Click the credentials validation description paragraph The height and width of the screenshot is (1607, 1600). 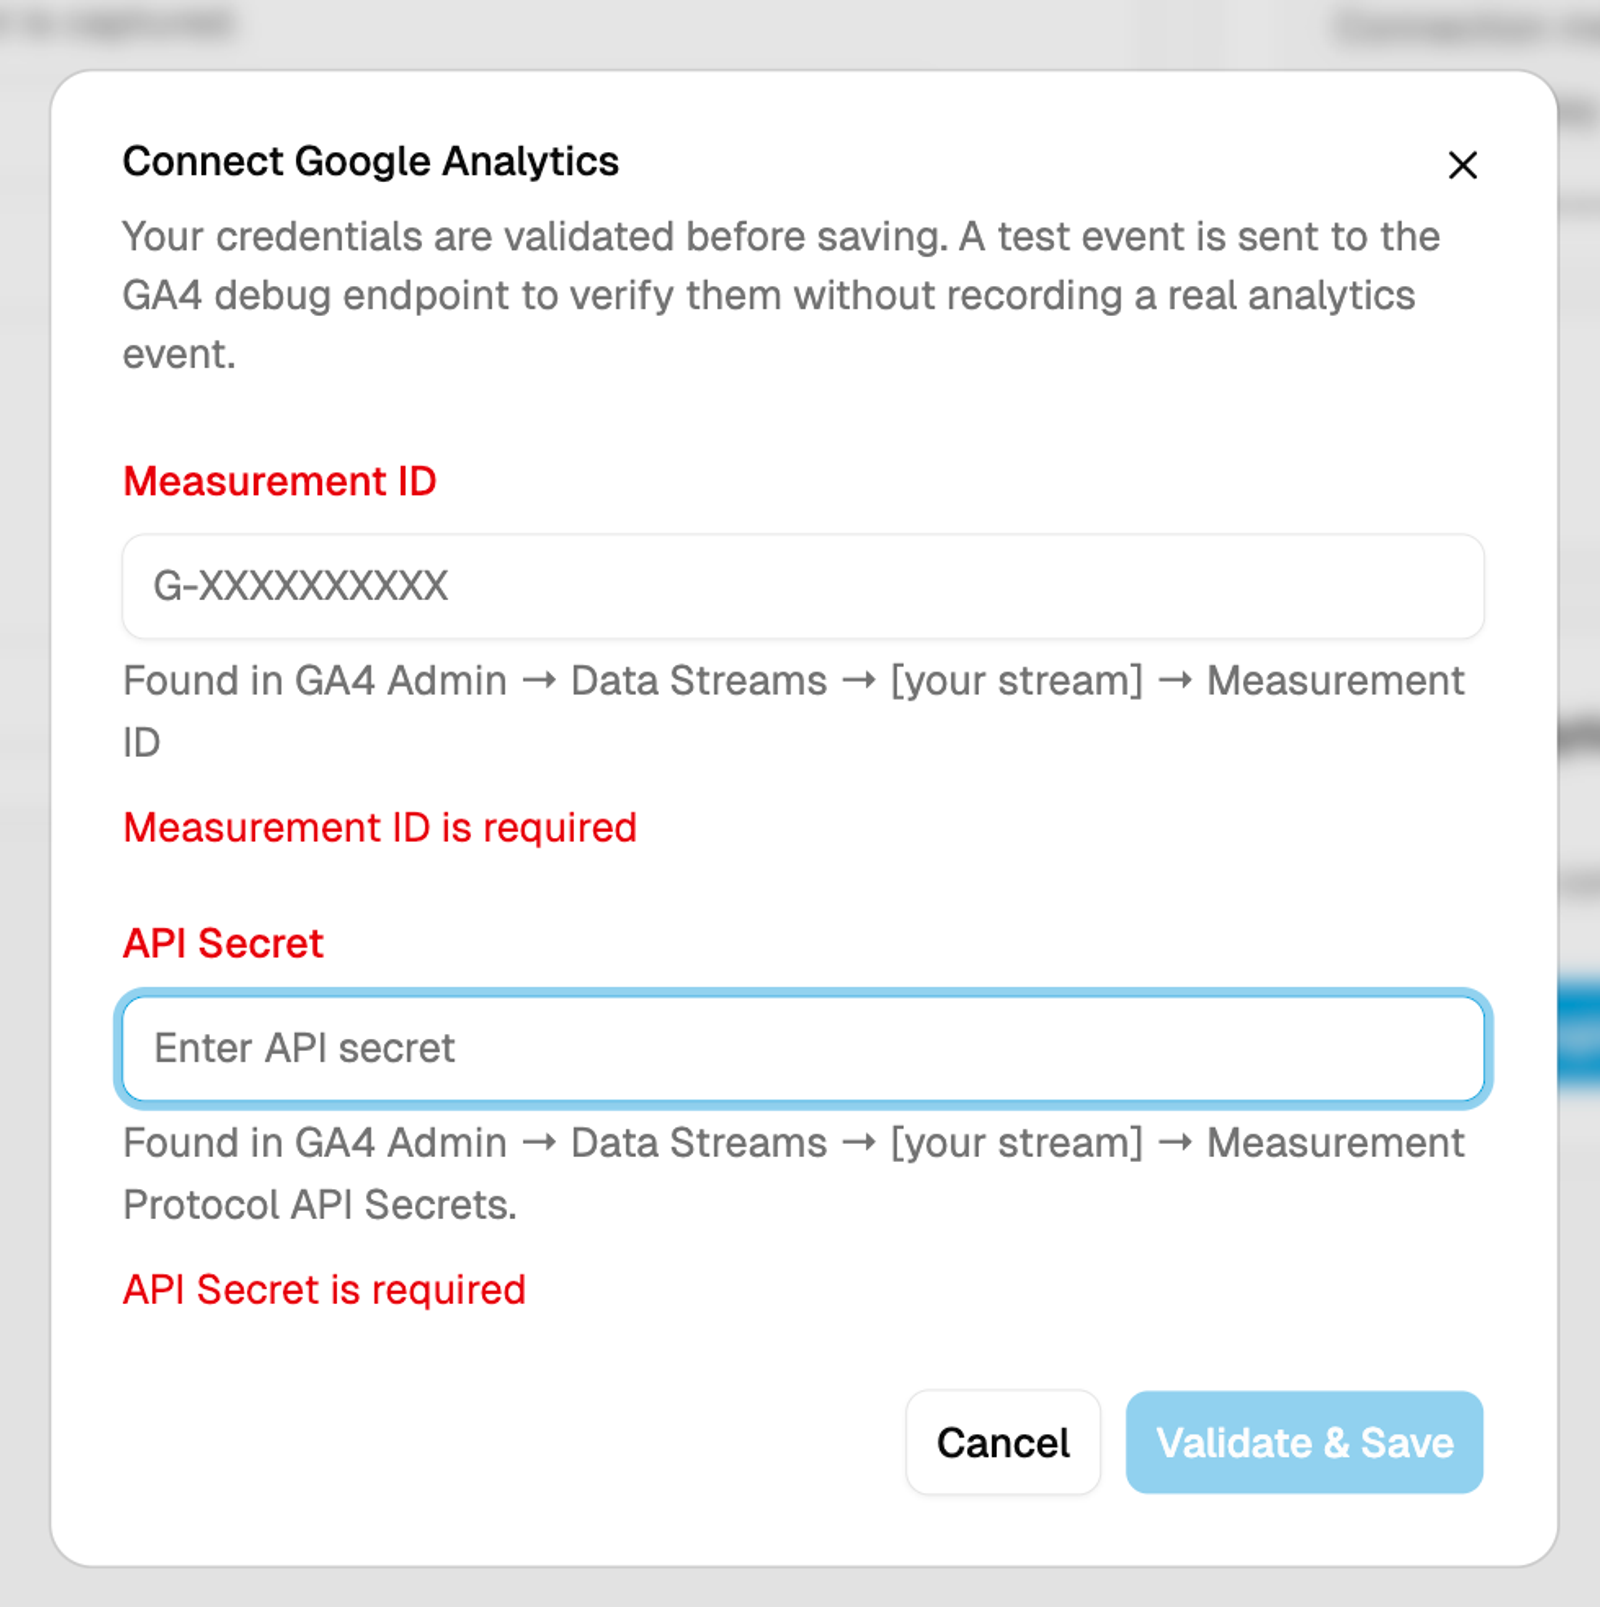click(781, 295)
